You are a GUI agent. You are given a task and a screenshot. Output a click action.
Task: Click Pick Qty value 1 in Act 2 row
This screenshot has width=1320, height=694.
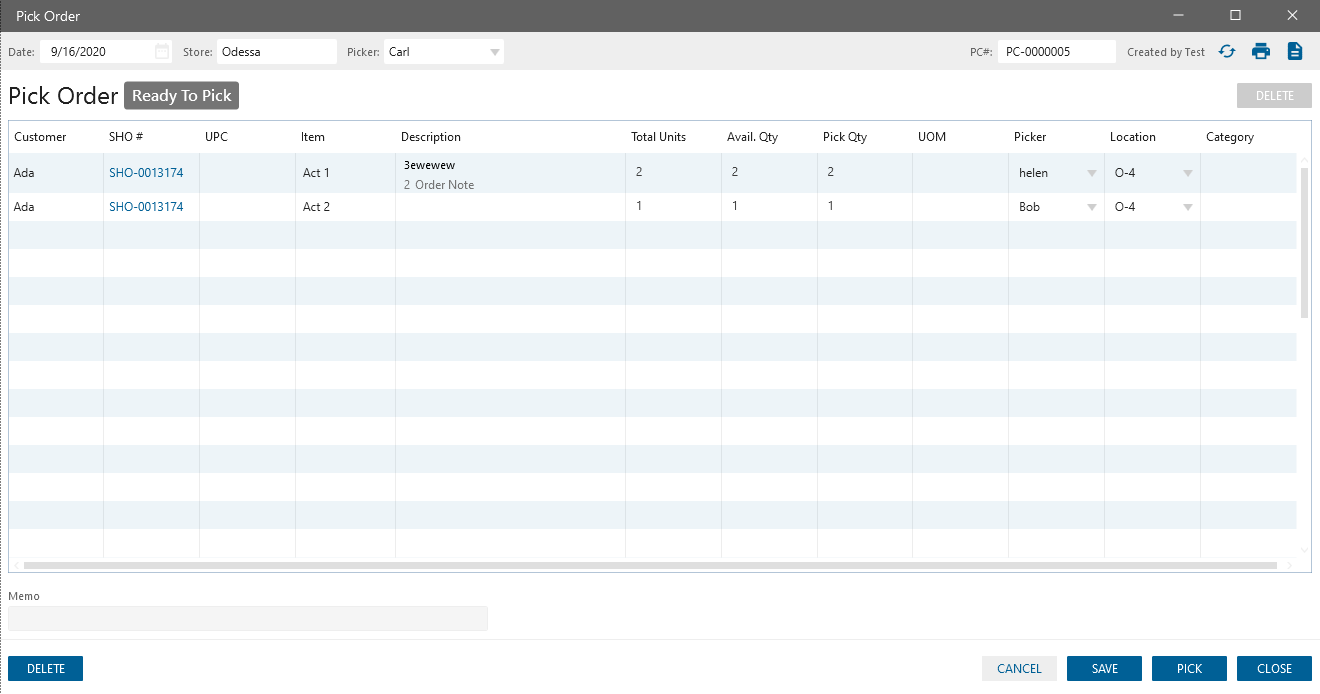click(x=831, y=206)
